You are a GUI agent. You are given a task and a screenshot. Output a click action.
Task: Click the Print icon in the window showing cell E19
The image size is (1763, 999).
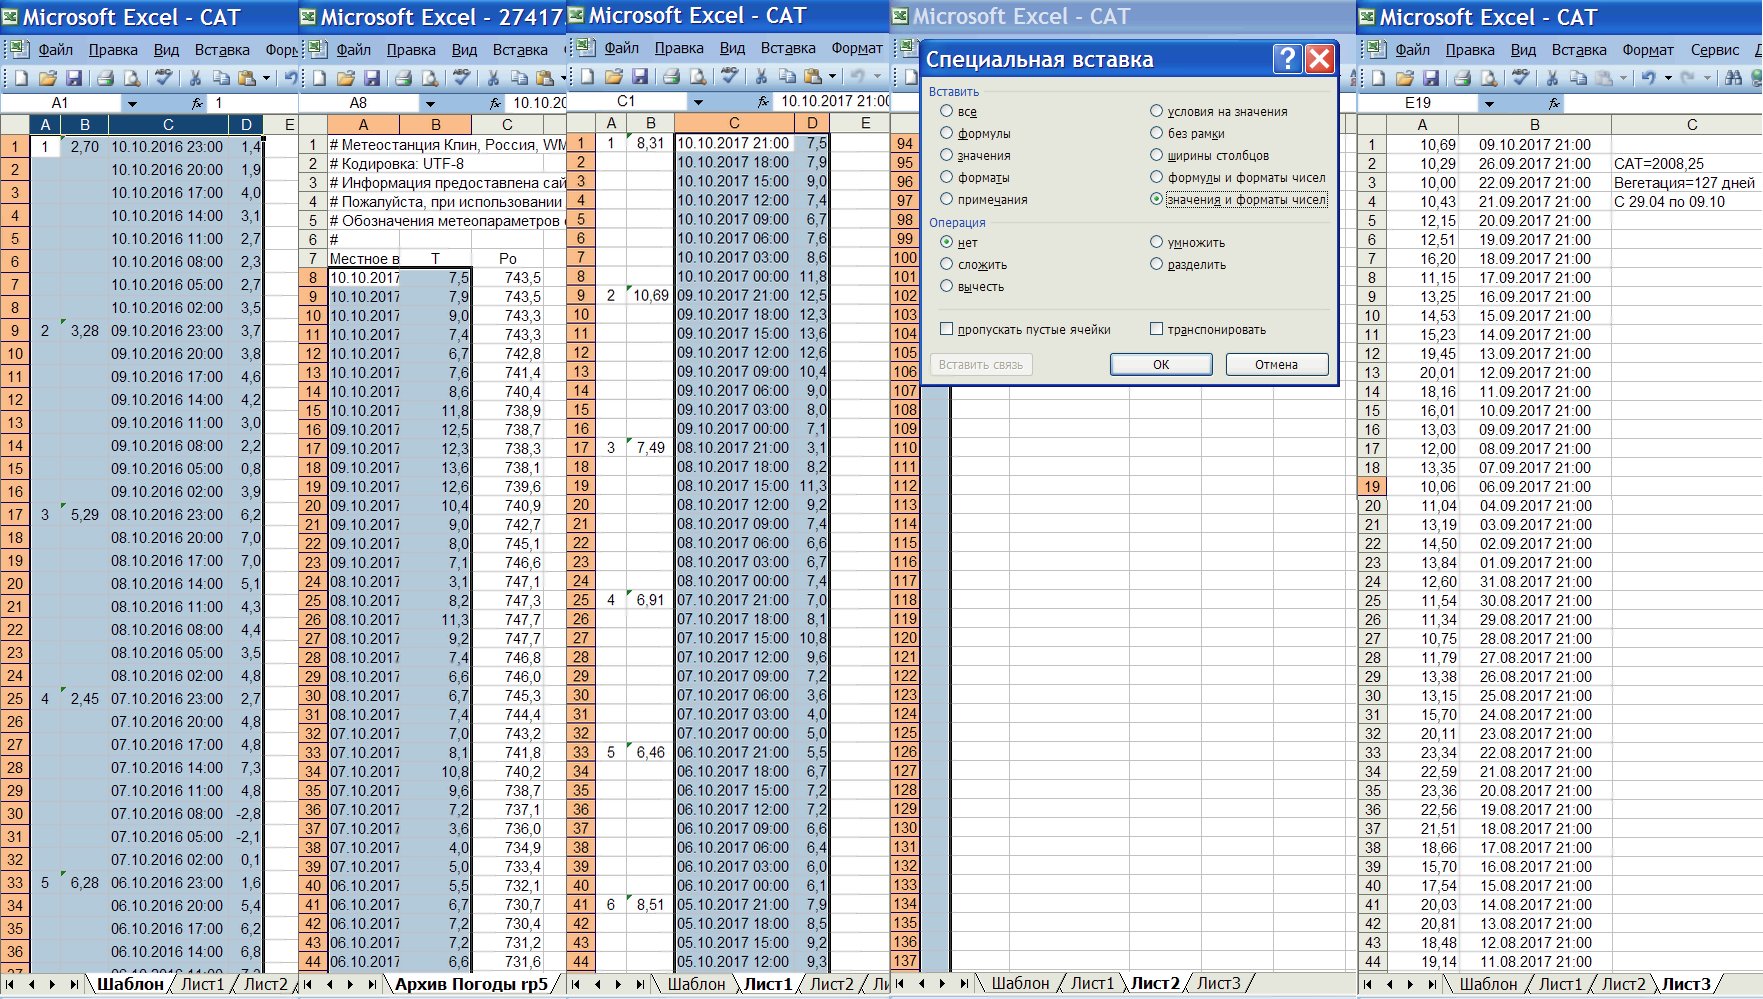pos(1462,78)
